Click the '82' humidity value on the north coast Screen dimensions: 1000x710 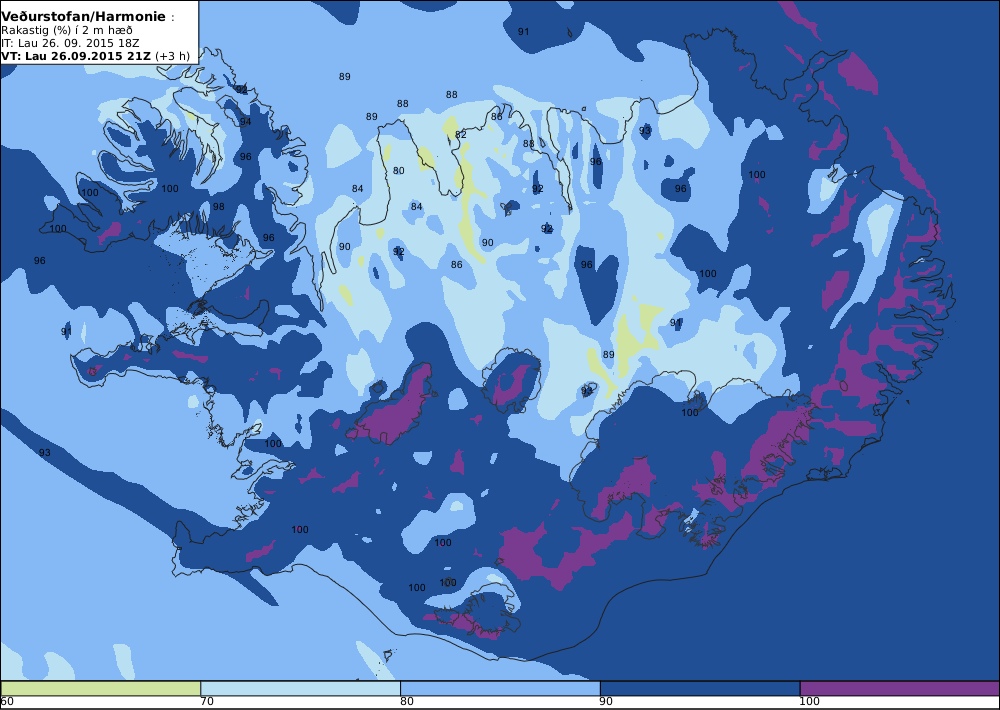pos(460,135)
